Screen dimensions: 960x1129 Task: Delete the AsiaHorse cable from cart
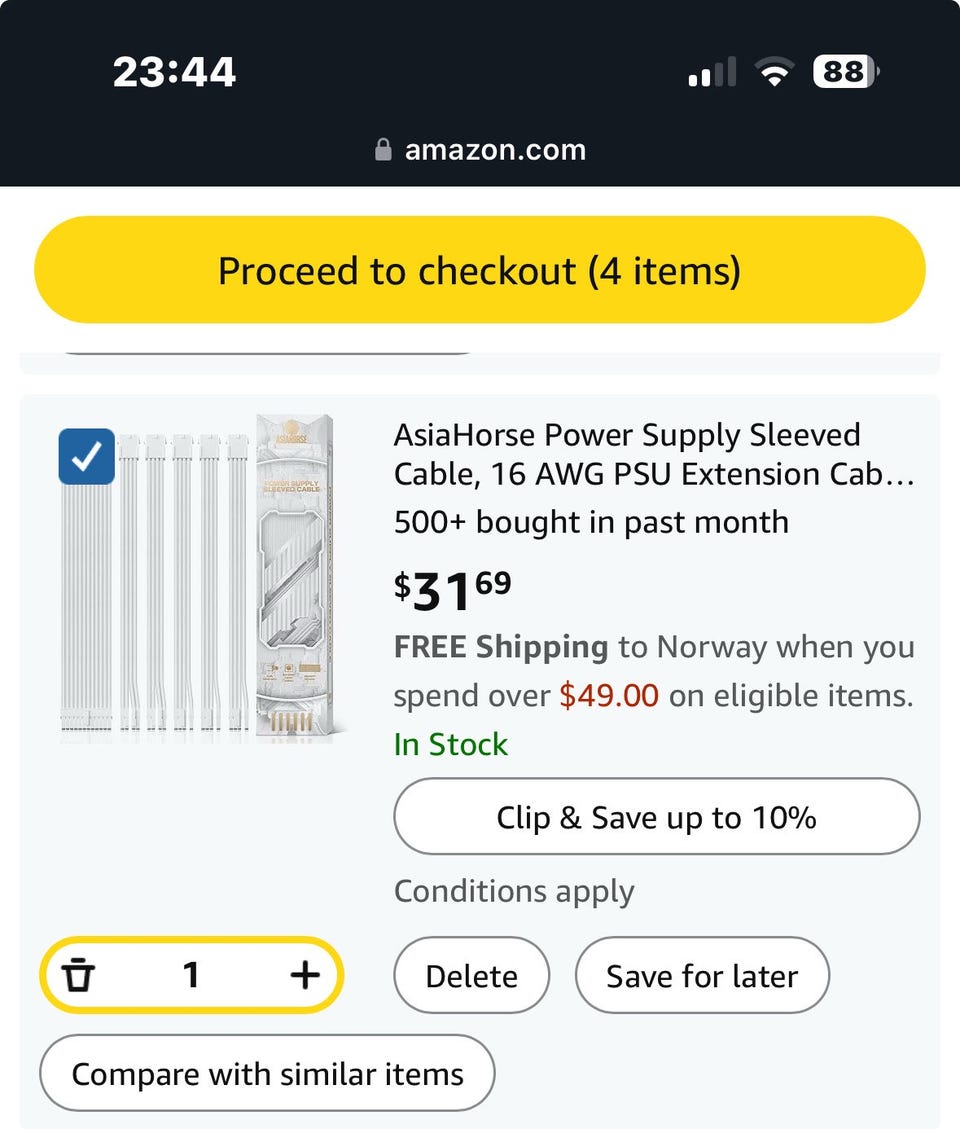point(472,975)
